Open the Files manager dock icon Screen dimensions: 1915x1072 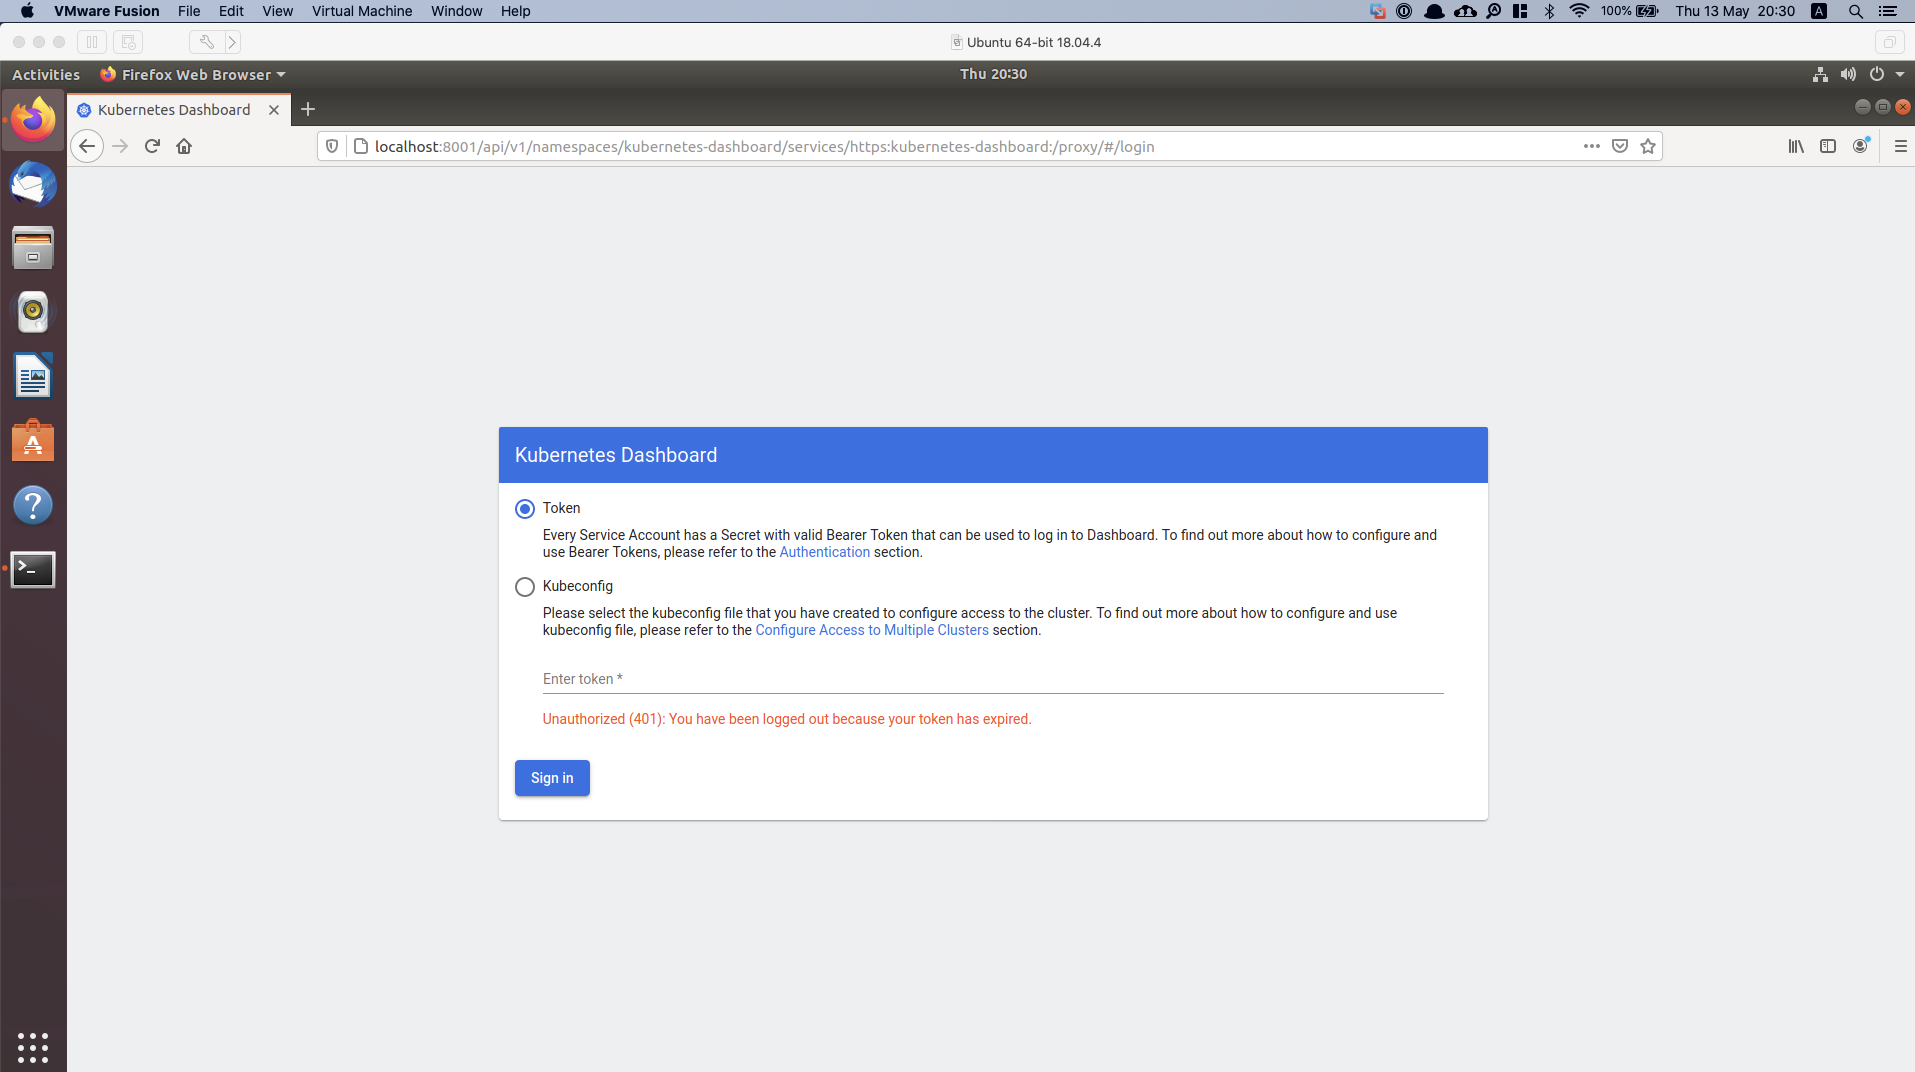coord(33,248)
